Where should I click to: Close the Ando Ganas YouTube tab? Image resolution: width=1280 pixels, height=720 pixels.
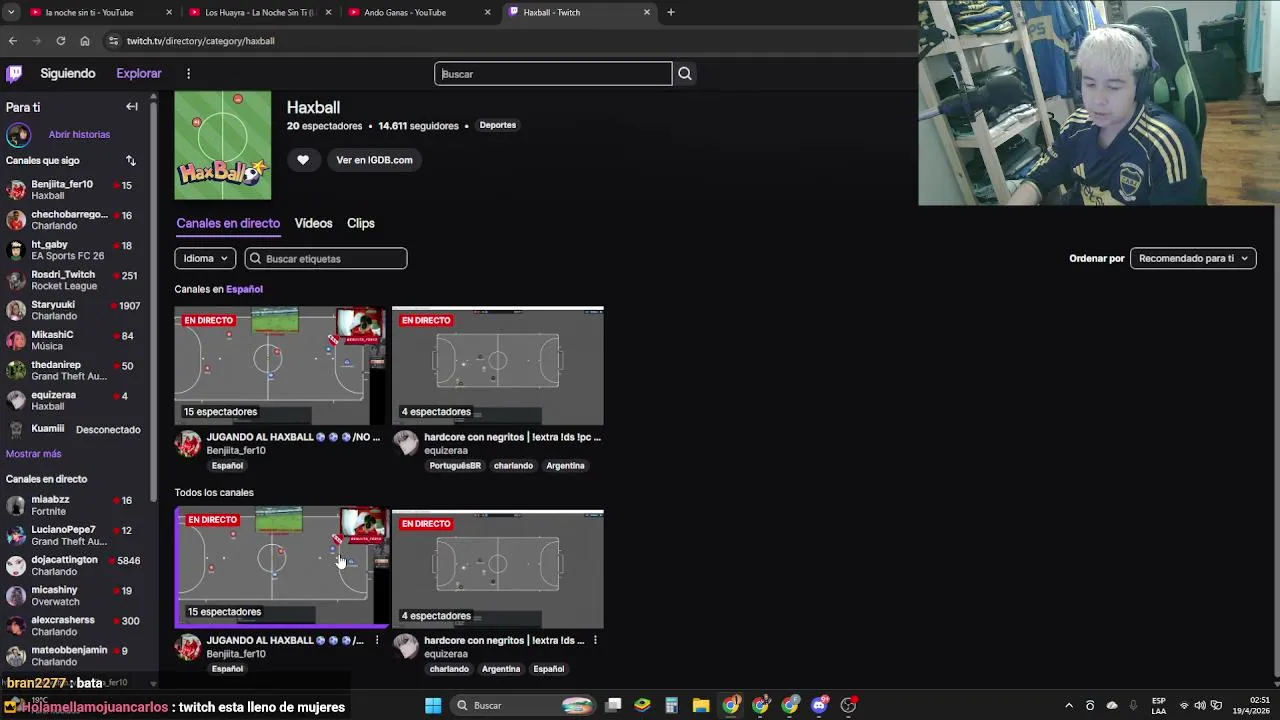pyautogui.click(x=488, y=12)
